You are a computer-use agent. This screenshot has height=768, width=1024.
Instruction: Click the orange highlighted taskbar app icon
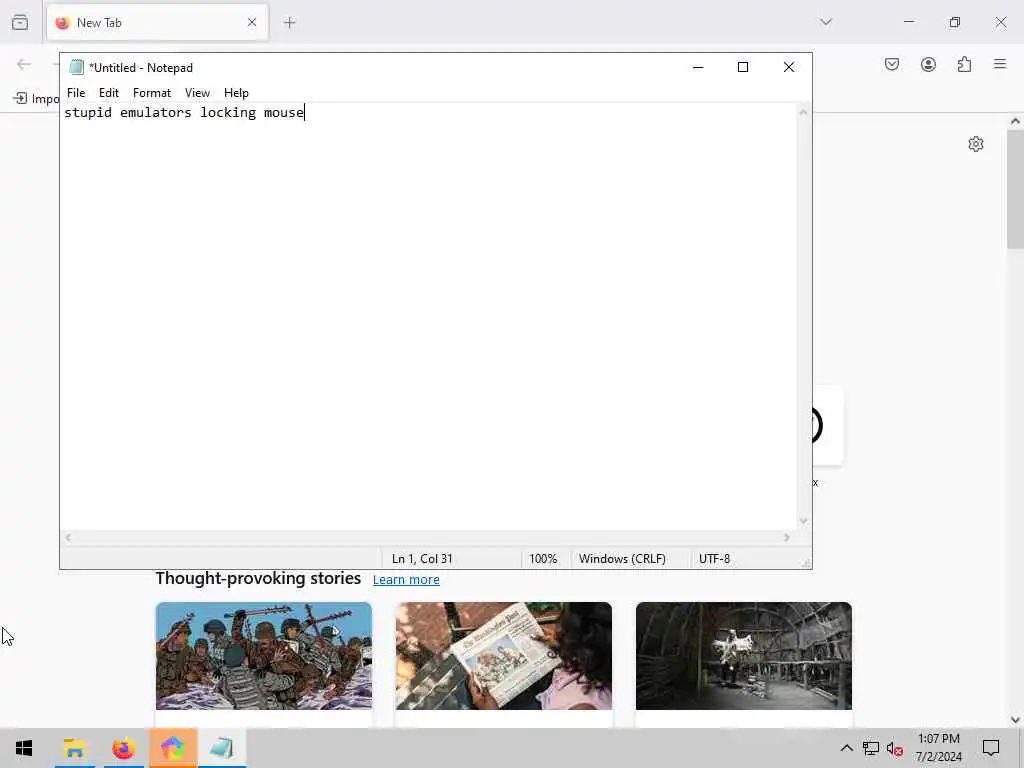click(173, 748)
